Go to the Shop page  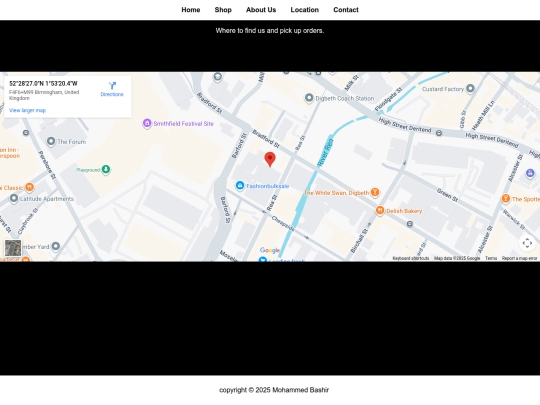(223, 10)
